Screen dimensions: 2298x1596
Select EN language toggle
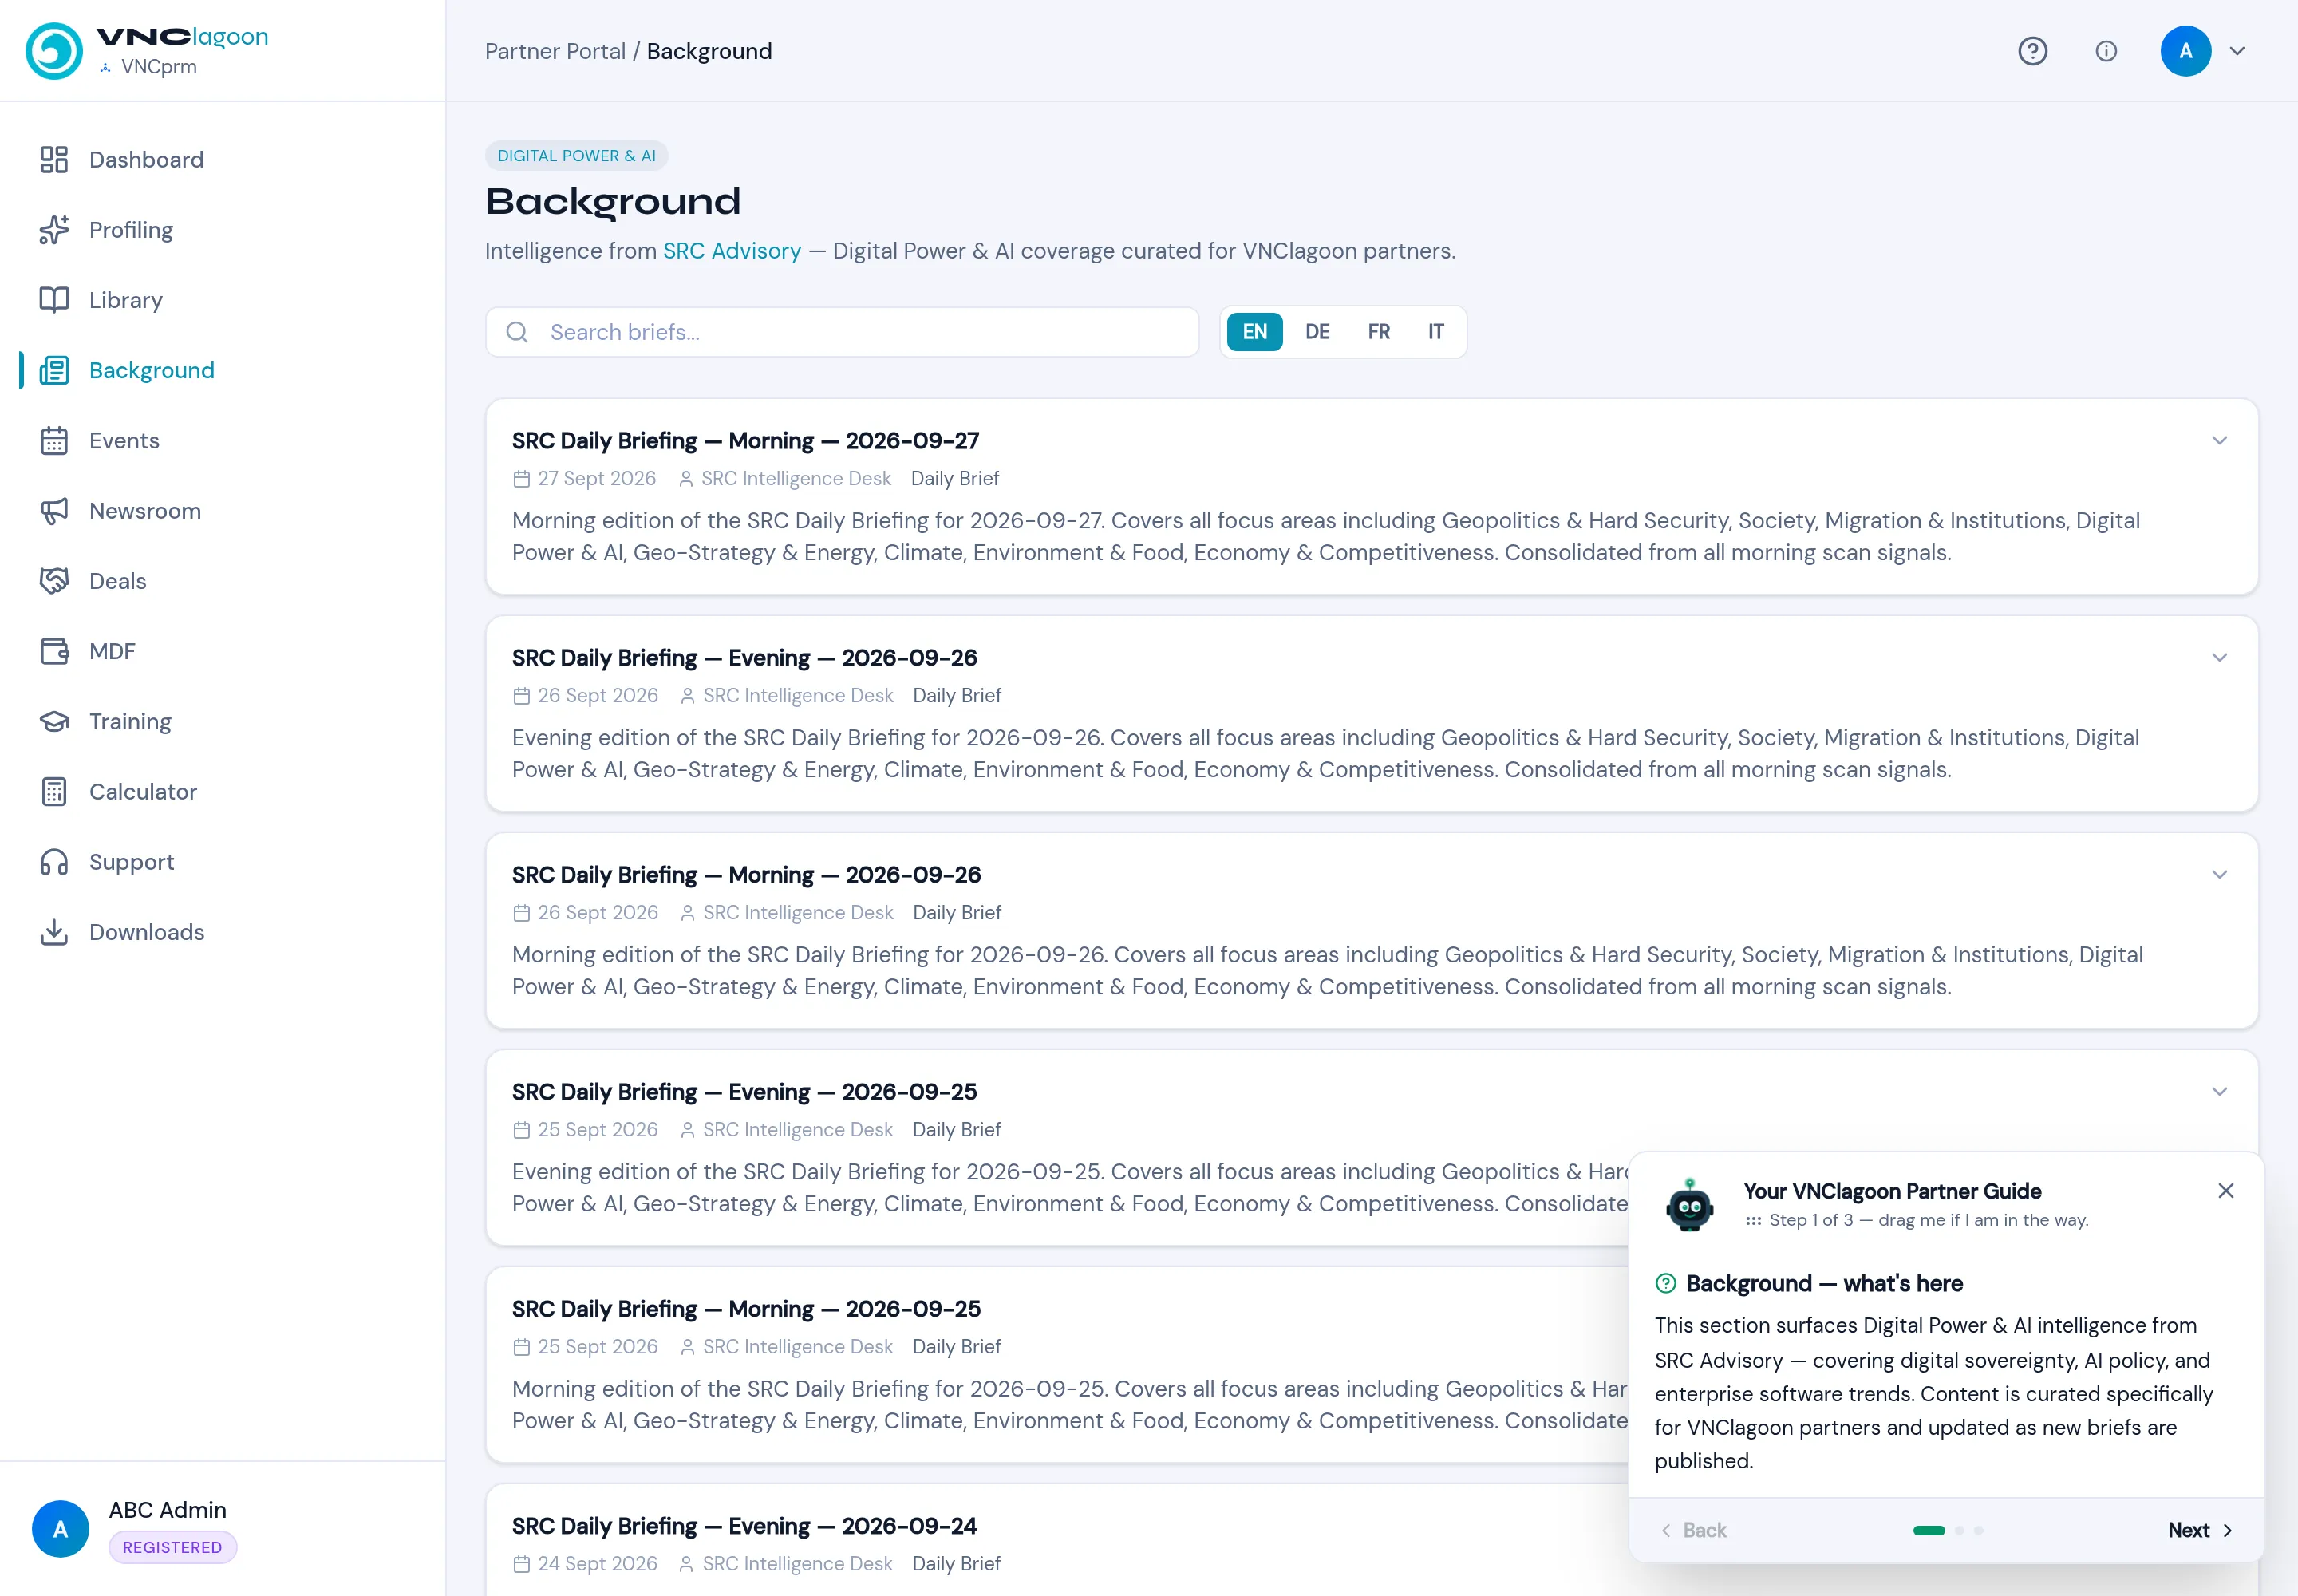[x=1255, y=332]
